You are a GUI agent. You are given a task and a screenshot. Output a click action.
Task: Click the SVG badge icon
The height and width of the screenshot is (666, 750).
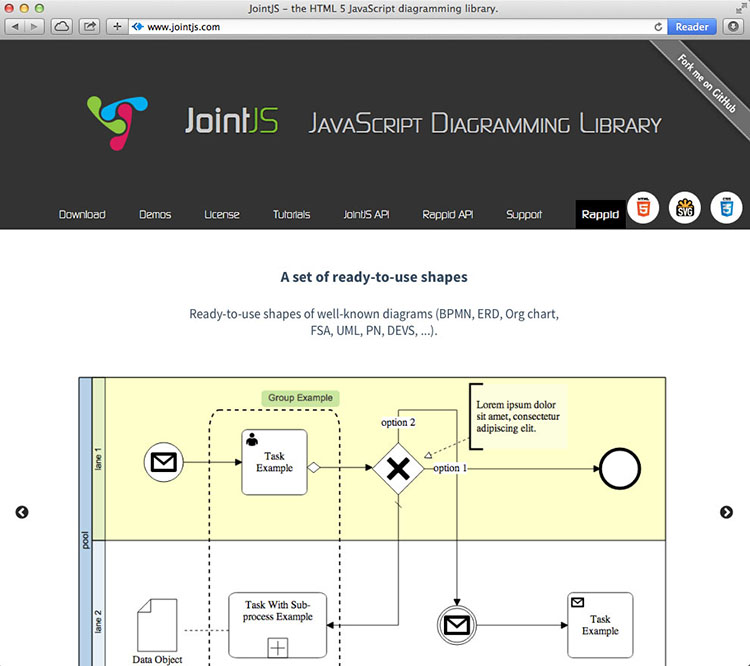pos(685,208)
